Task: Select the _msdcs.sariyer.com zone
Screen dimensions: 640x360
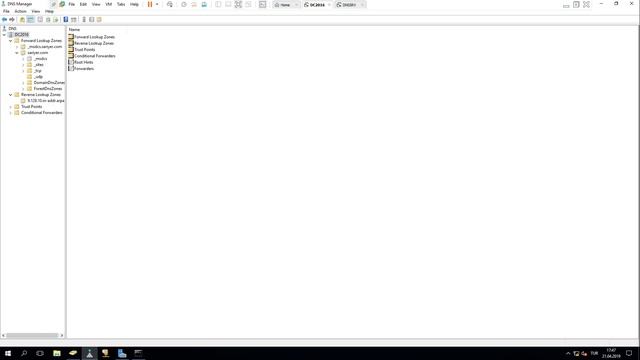Action: tap(45, 47)
